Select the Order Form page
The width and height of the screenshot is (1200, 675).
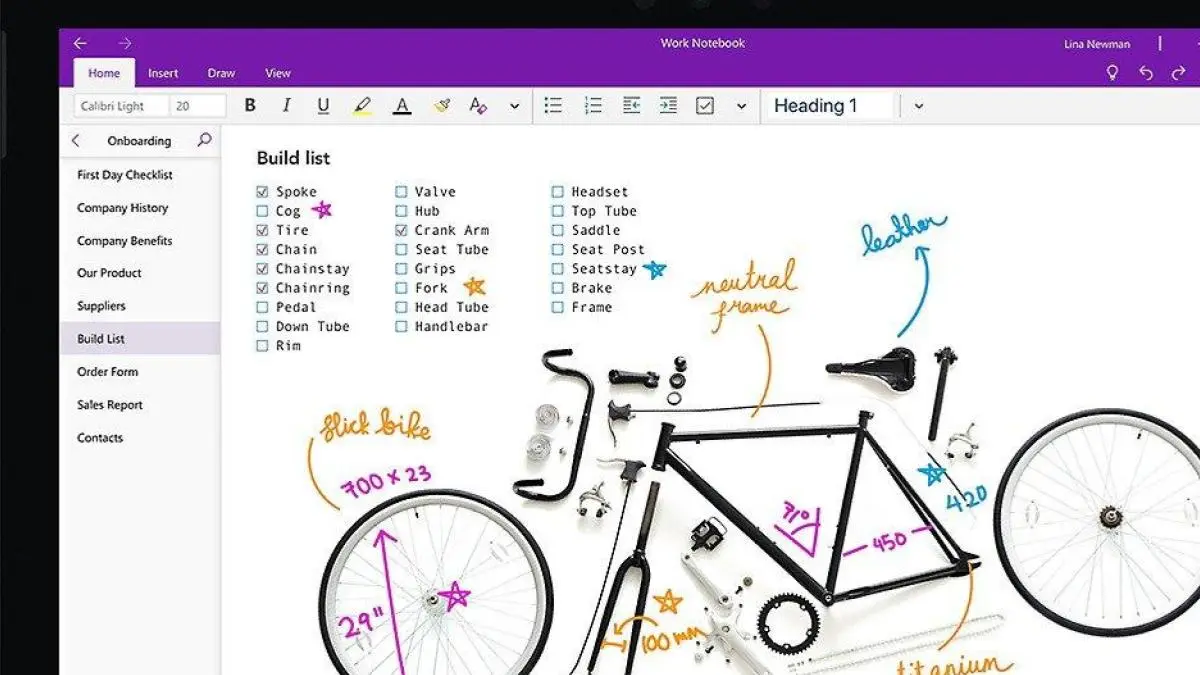point(107,371)
